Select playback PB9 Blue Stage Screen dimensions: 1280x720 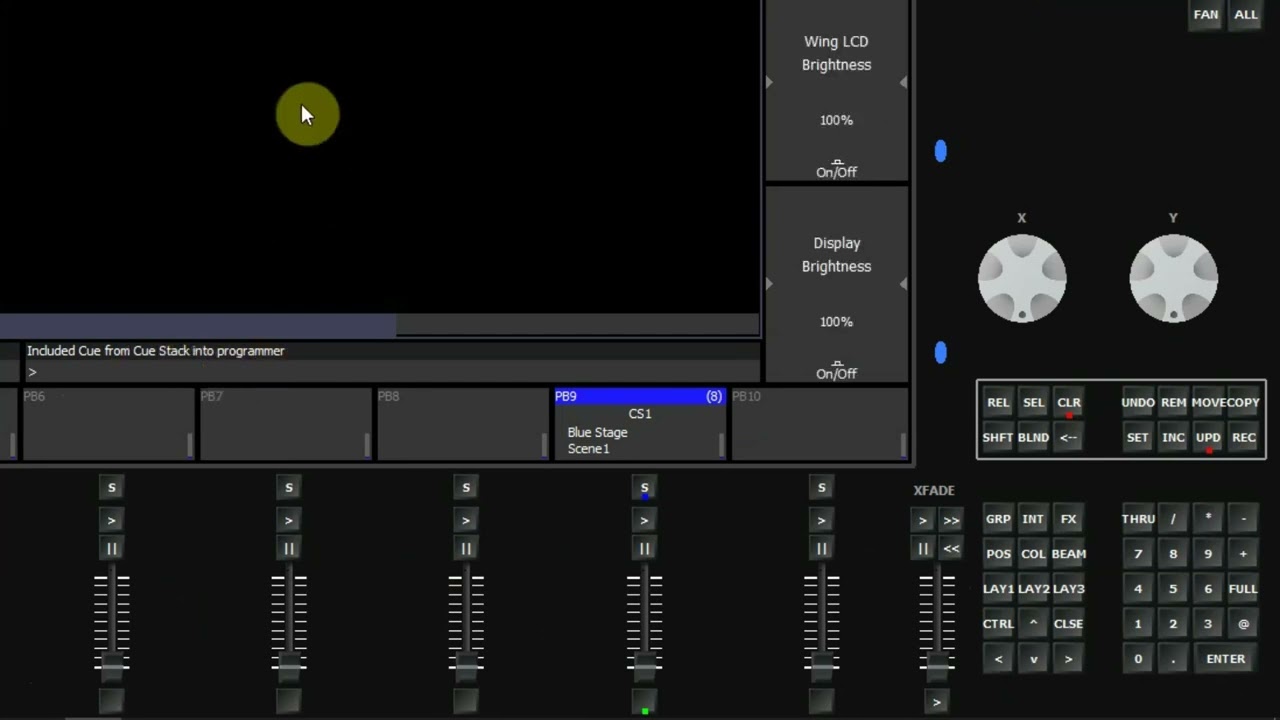pyautogui.click(x=639, y=425)
